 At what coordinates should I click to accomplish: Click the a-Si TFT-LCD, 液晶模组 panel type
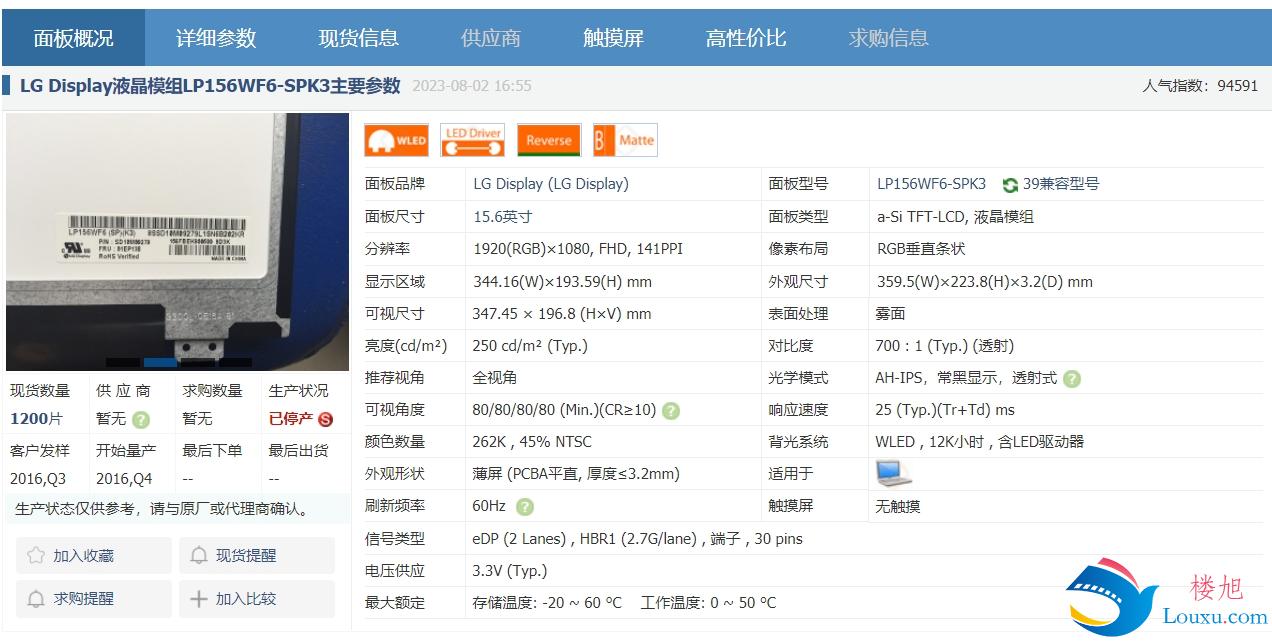point(955,216)
